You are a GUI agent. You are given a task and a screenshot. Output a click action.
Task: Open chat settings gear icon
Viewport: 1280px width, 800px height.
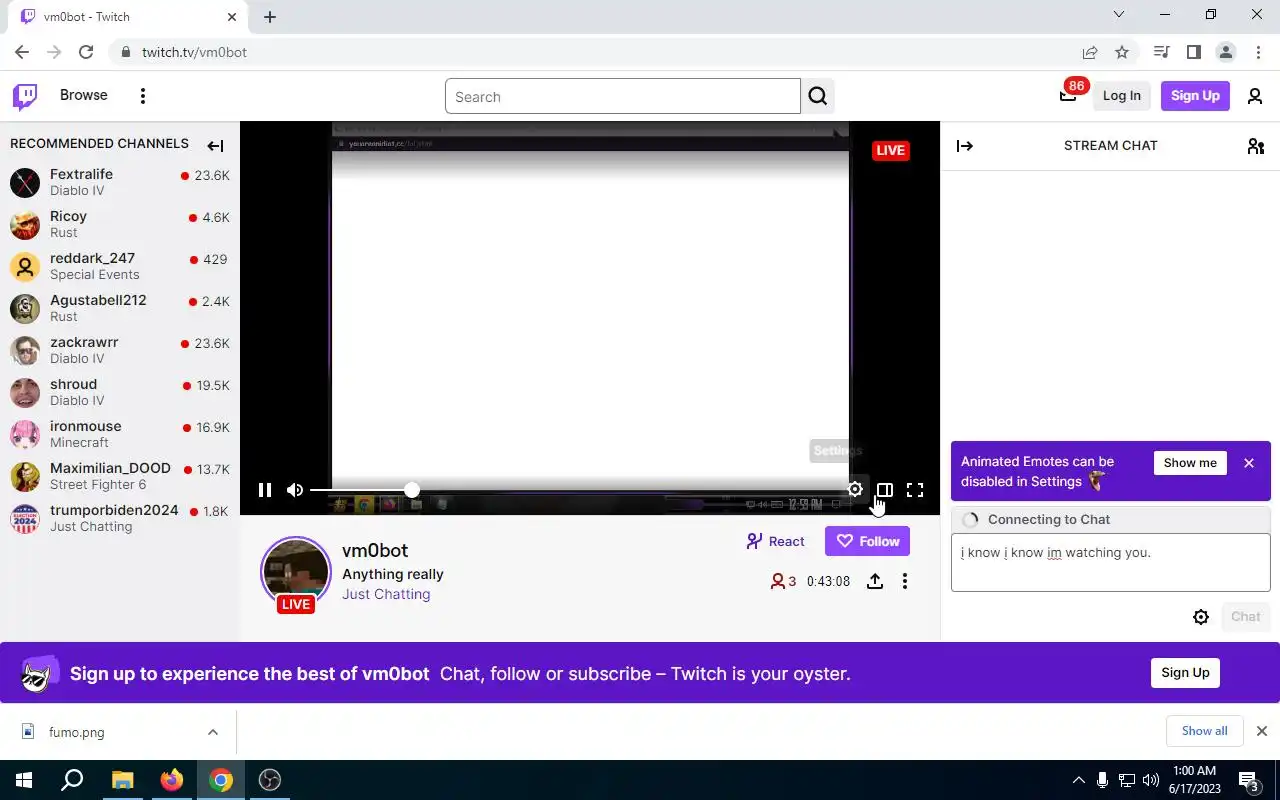(1201, 617)
